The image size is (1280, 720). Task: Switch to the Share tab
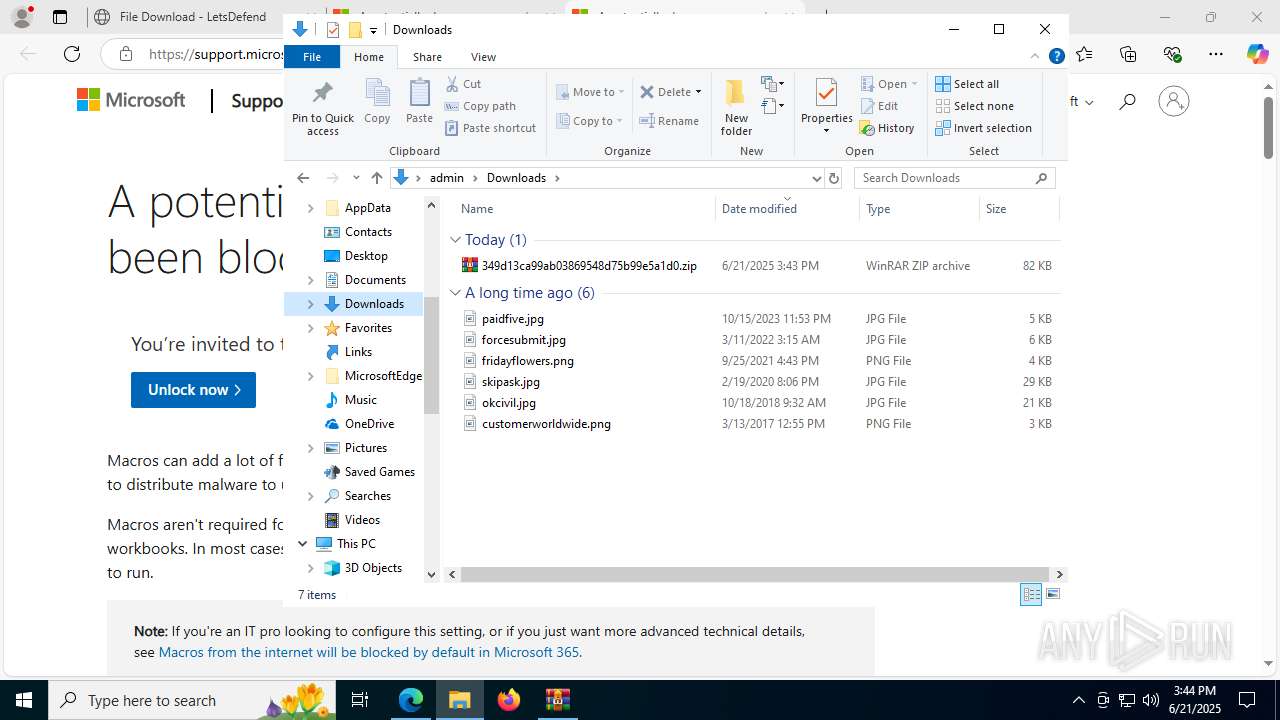427,57
